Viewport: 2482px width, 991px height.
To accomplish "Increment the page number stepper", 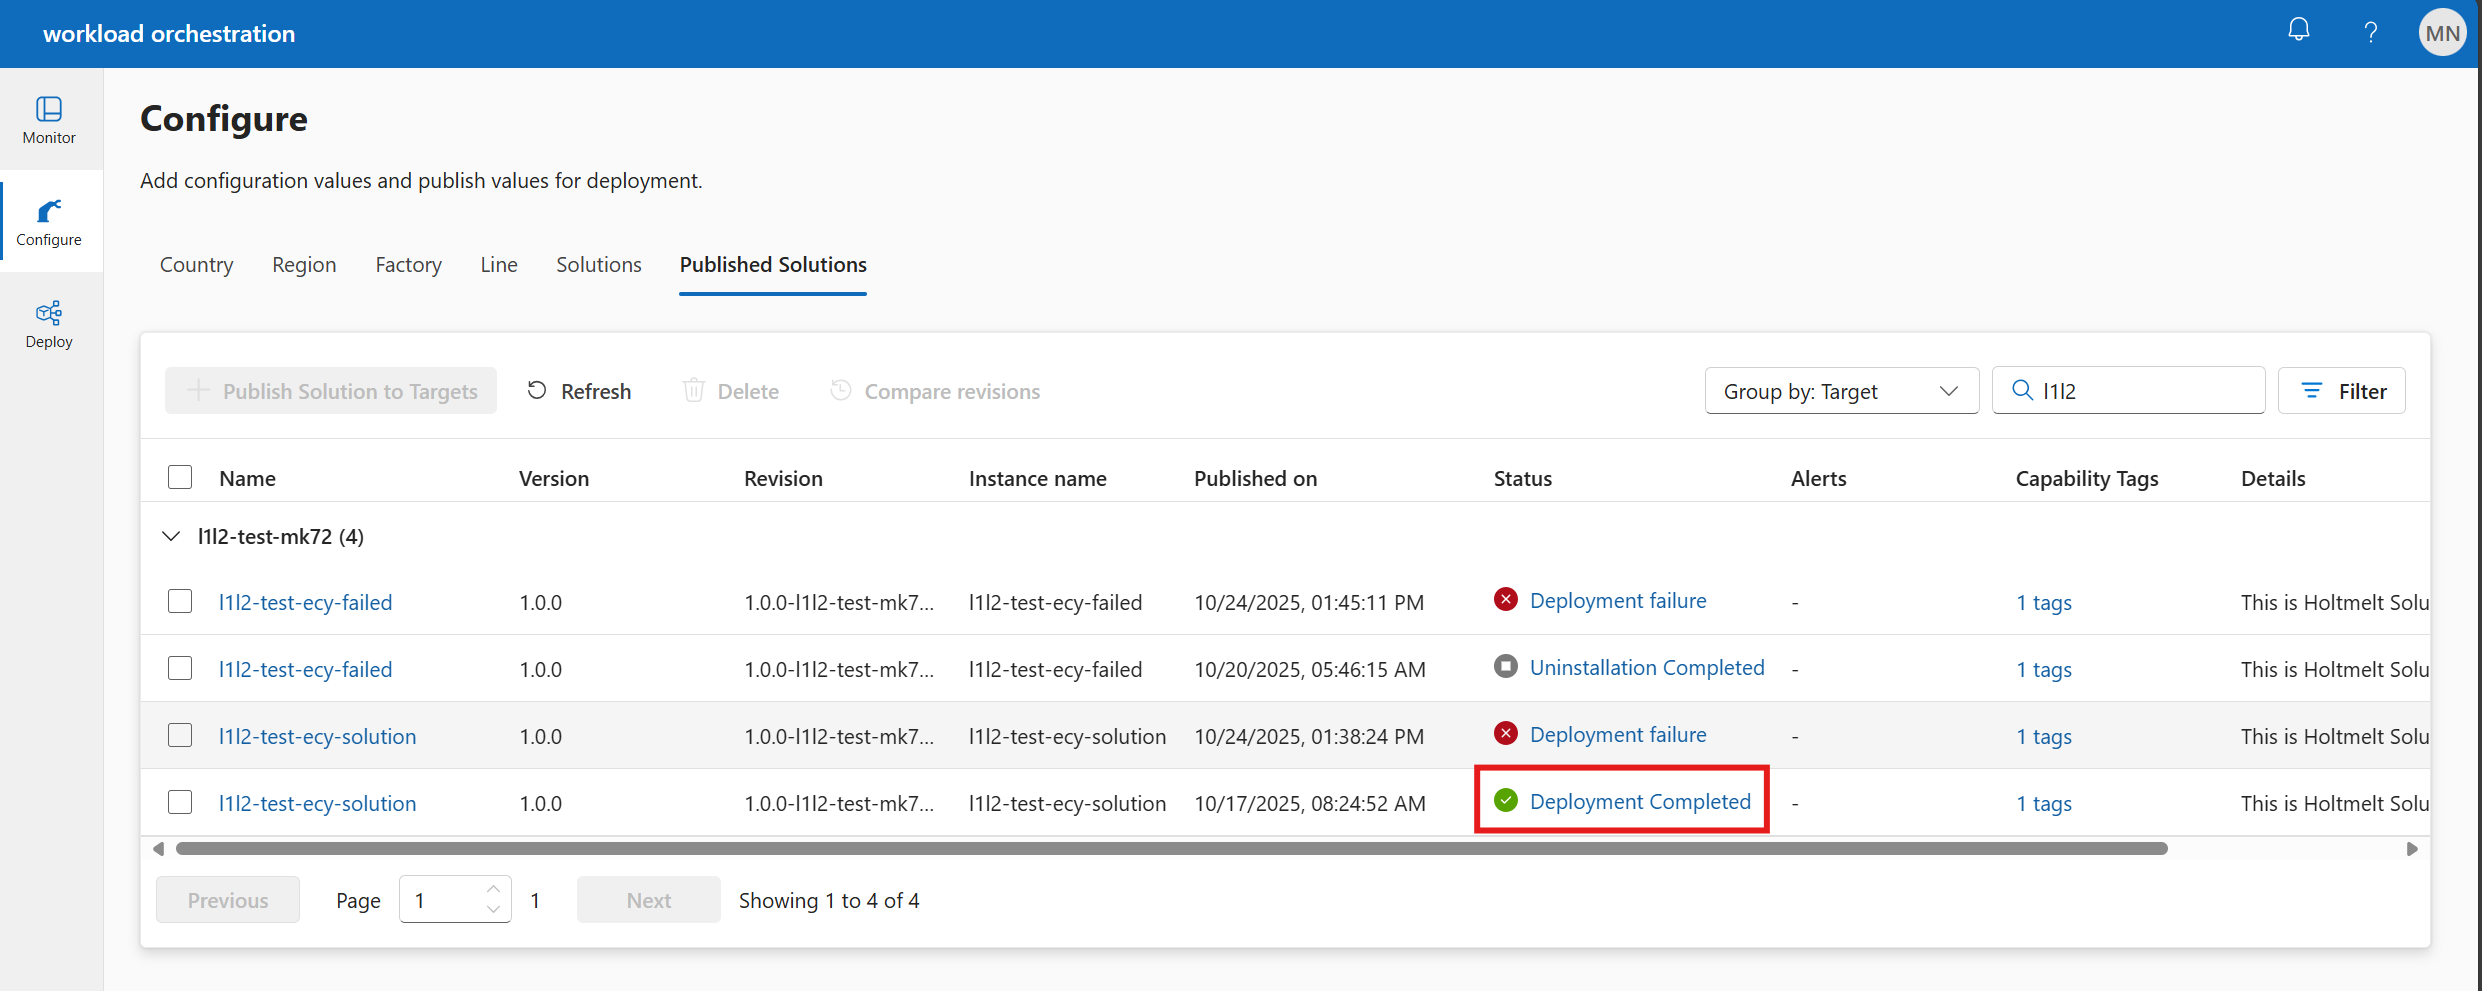I will pyautogui.click(x=493, y=889).
